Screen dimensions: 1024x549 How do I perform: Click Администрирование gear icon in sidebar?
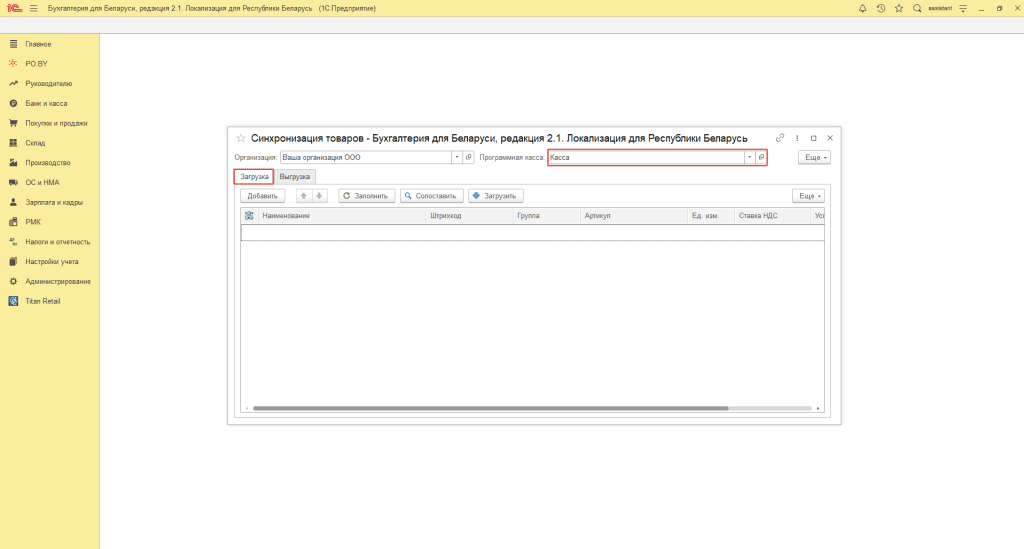tap(13, 281)
